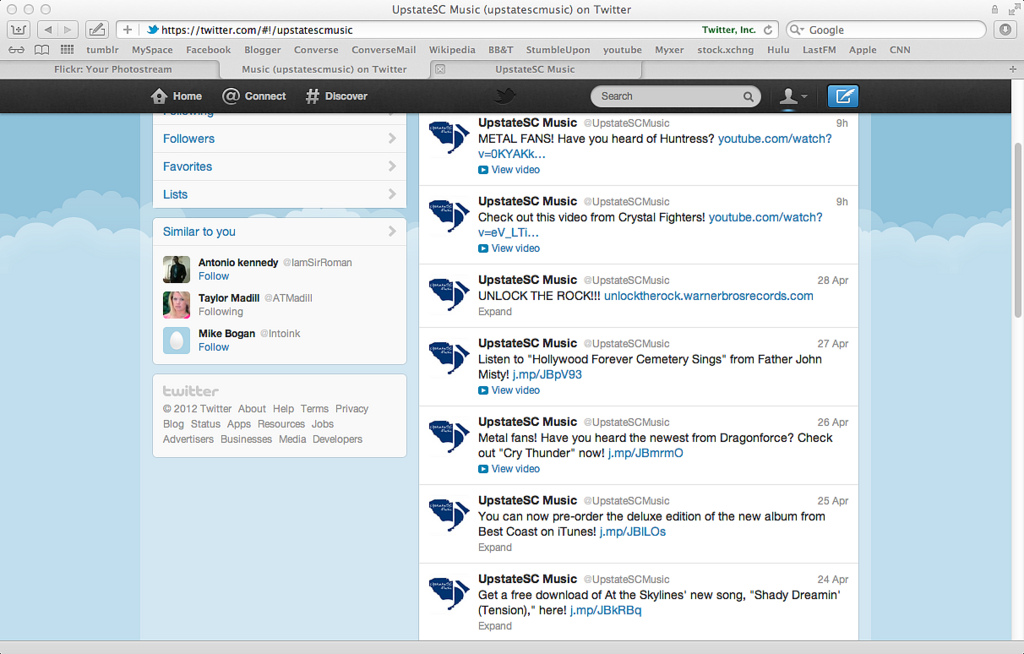Click the leftmost Safari toolbar button

(x=18, y=29)
